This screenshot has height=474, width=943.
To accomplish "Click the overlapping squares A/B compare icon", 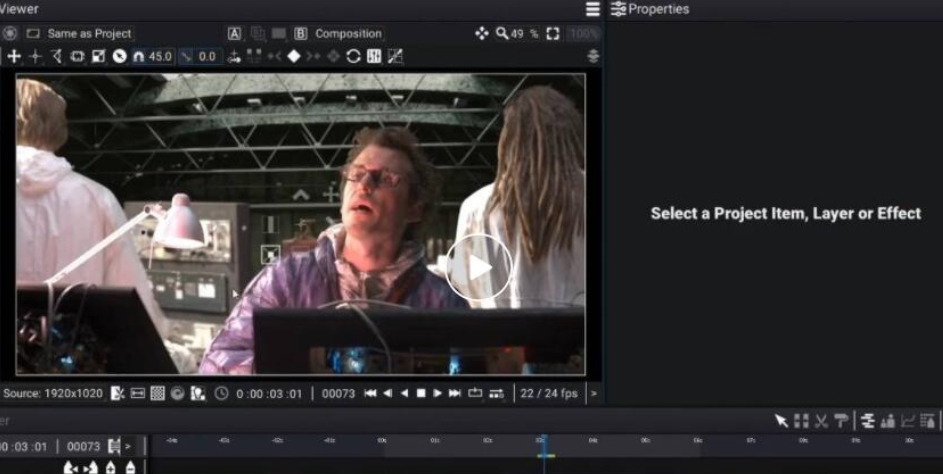I will click(258, 34).
